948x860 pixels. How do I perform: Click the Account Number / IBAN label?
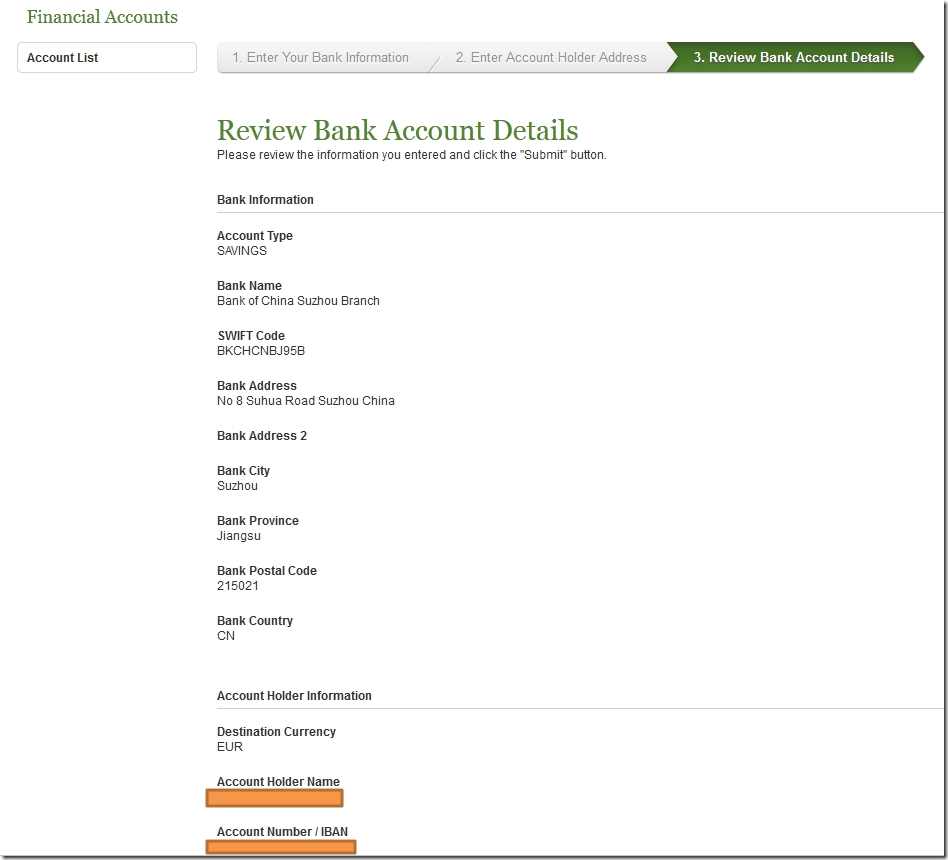(282, 832)
